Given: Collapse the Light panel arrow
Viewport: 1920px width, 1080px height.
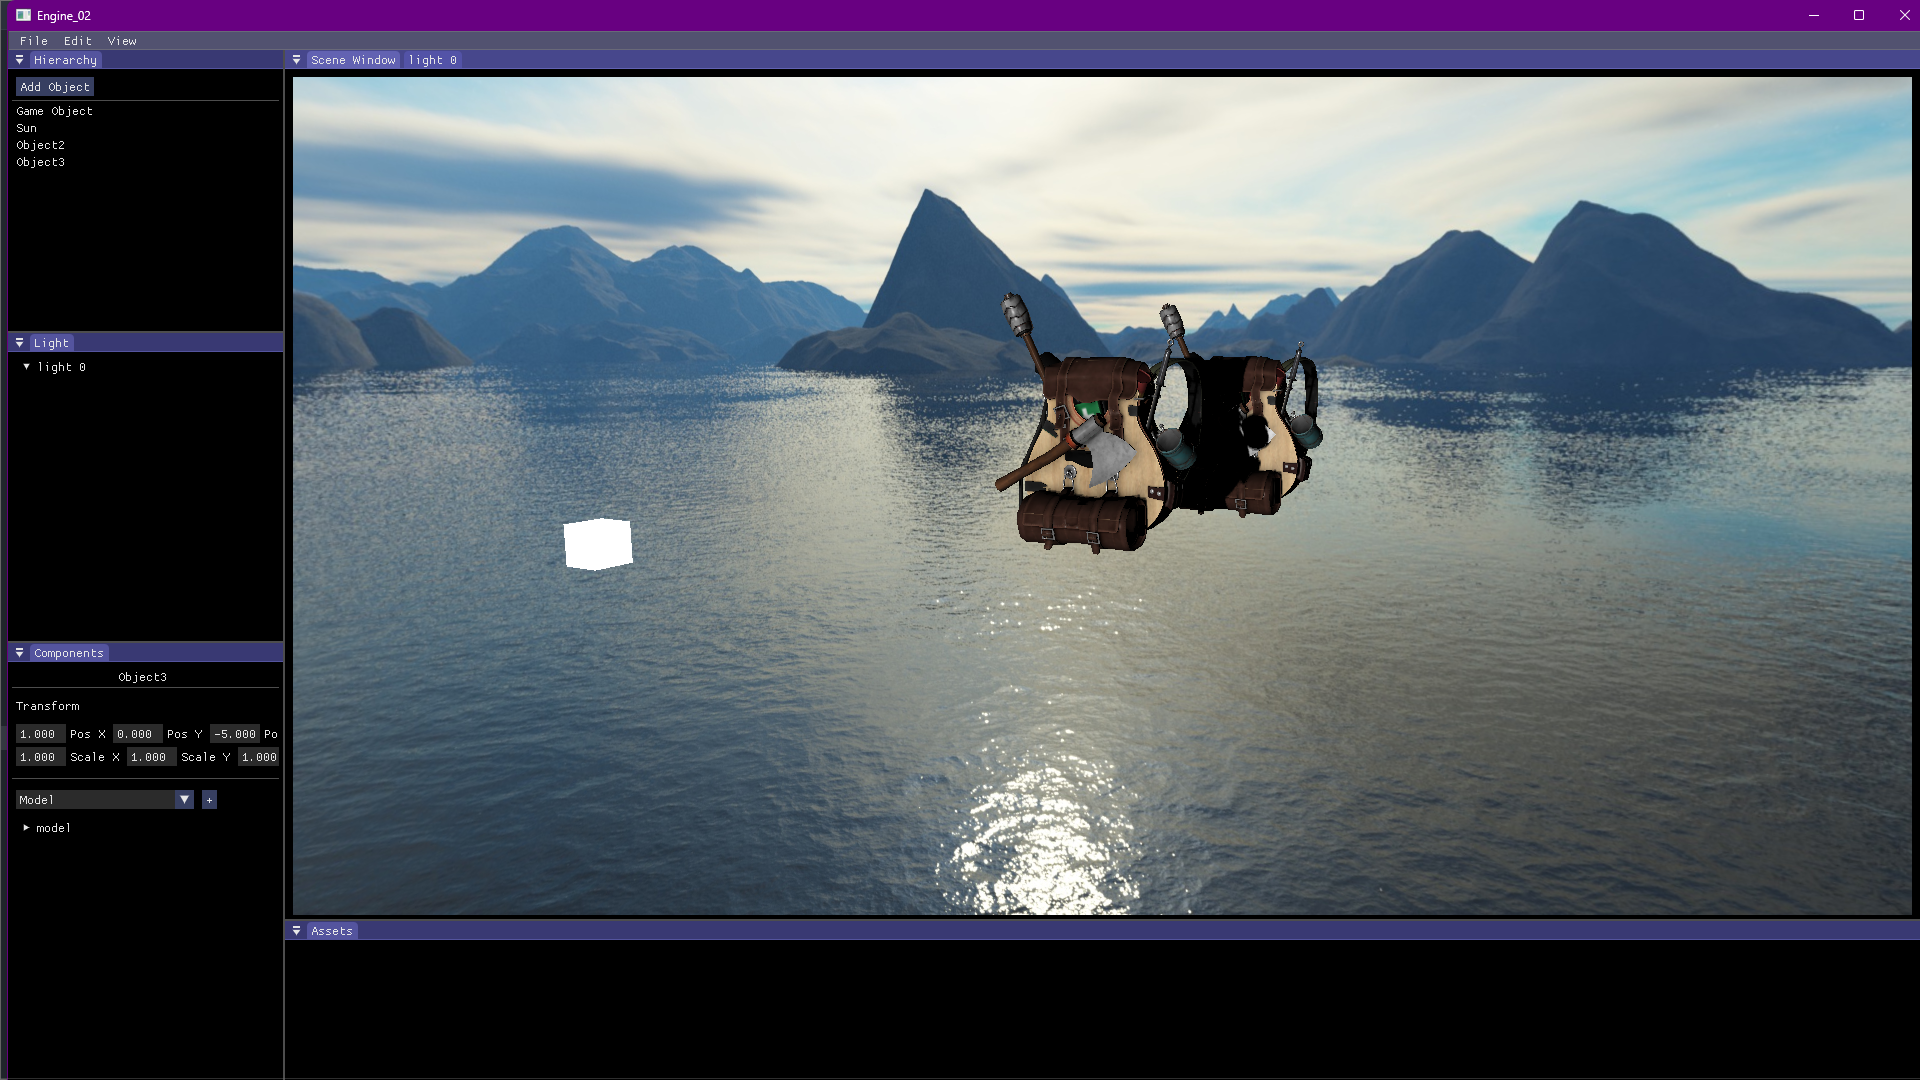Looking at the screenshot, I should point(19,343).
